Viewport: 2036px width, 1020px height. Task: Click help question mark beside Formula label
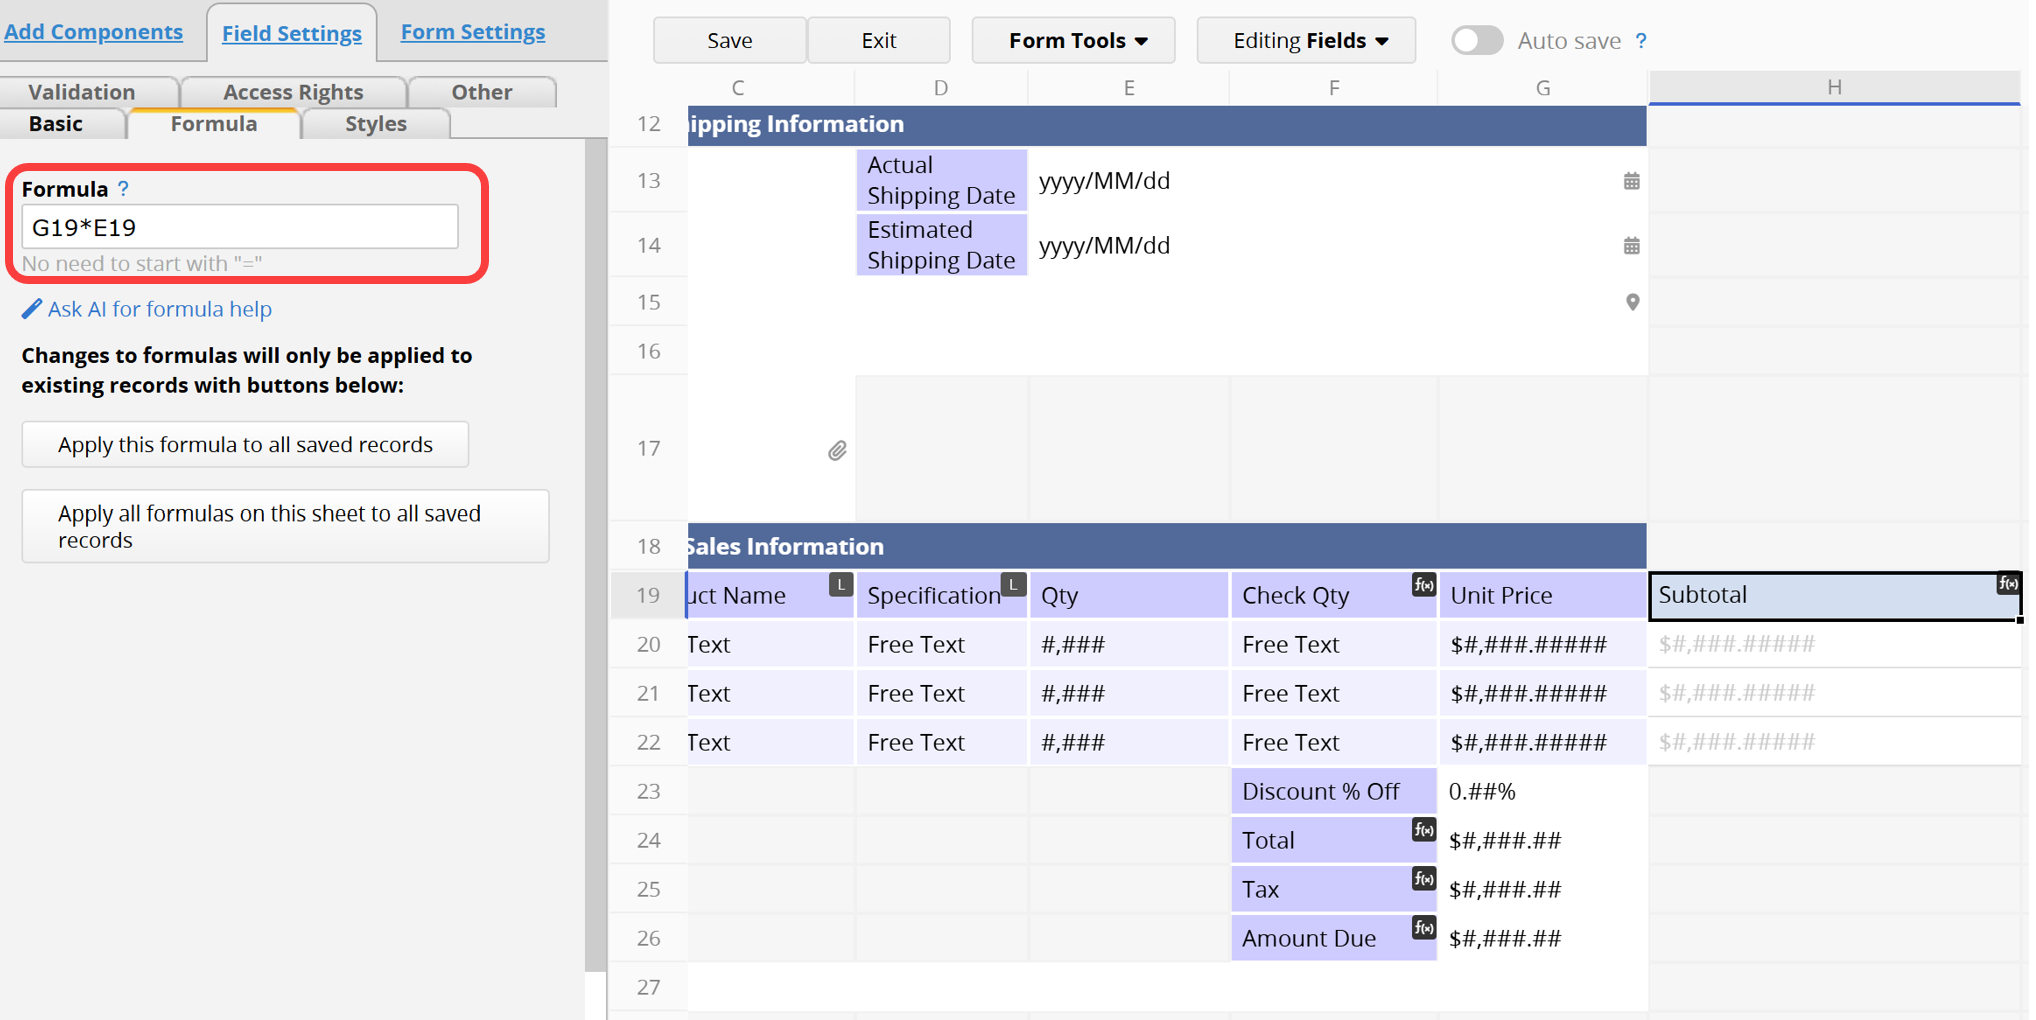click(x=123, y=188)
